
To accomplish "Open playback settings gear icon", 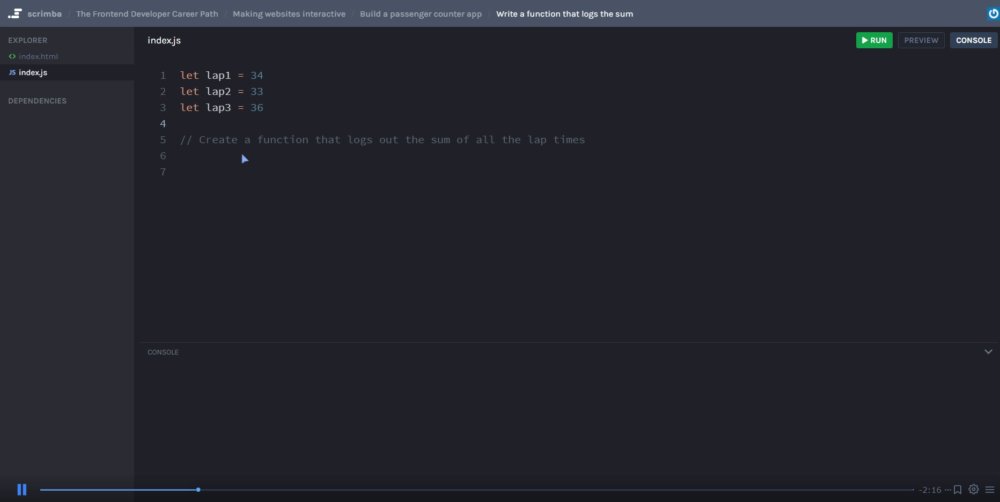I will pos(973,489).
